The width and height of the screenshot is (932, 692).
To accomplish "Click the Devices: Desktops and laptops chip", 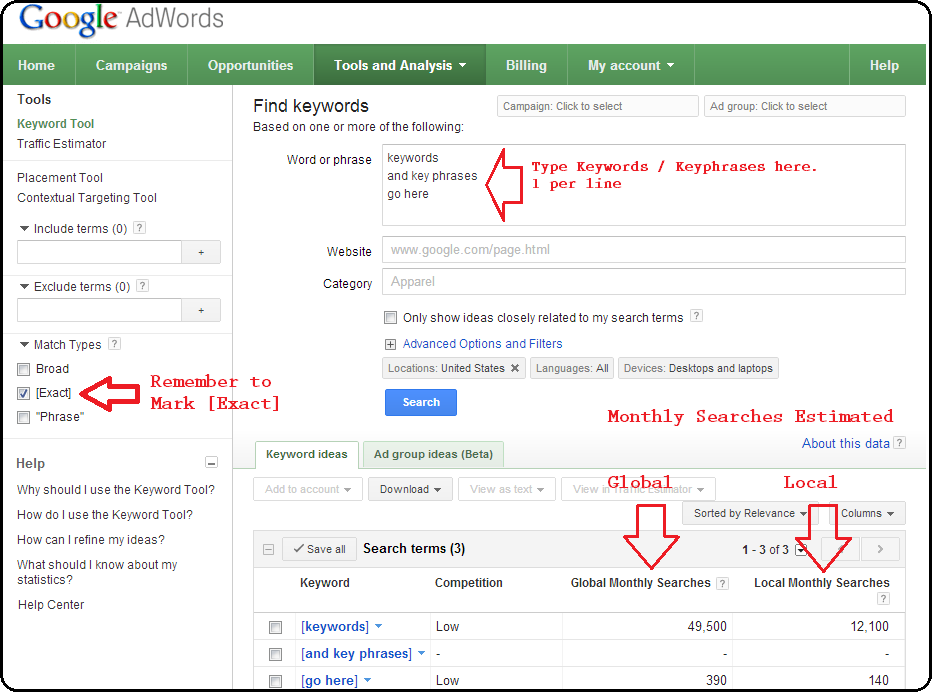I will pyautogui.click(x=698, y=368).
